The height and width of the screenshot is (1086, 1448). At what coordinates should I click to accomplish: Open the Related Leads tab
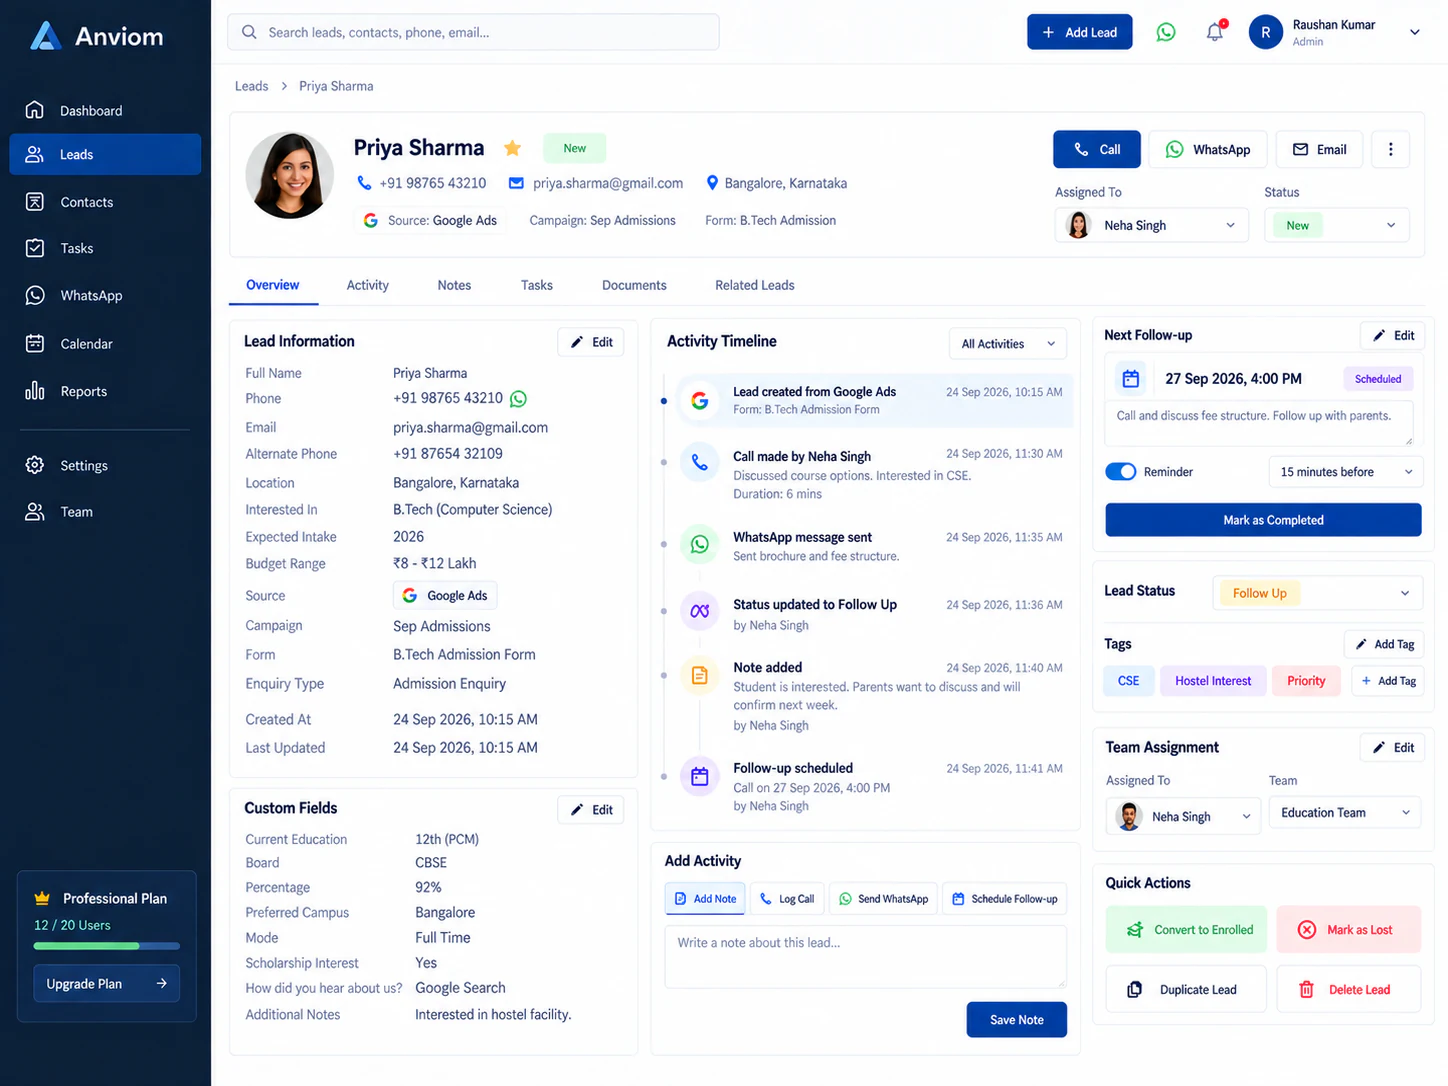point(755,285)
